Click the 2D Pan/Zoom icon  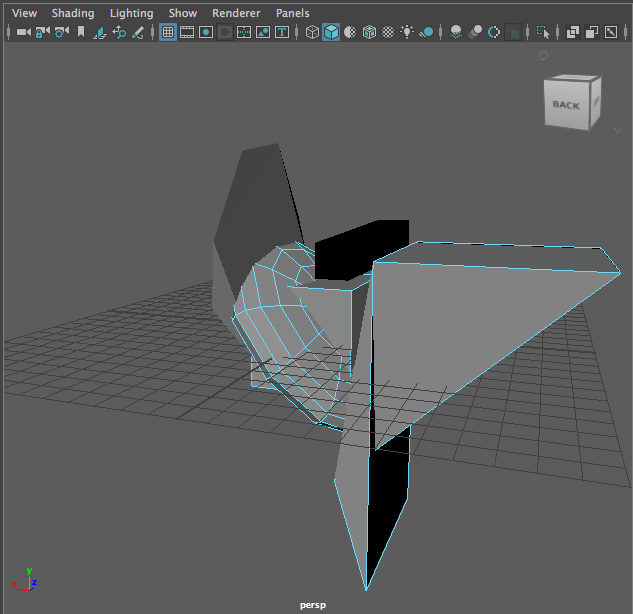click(x=119, y=32)
